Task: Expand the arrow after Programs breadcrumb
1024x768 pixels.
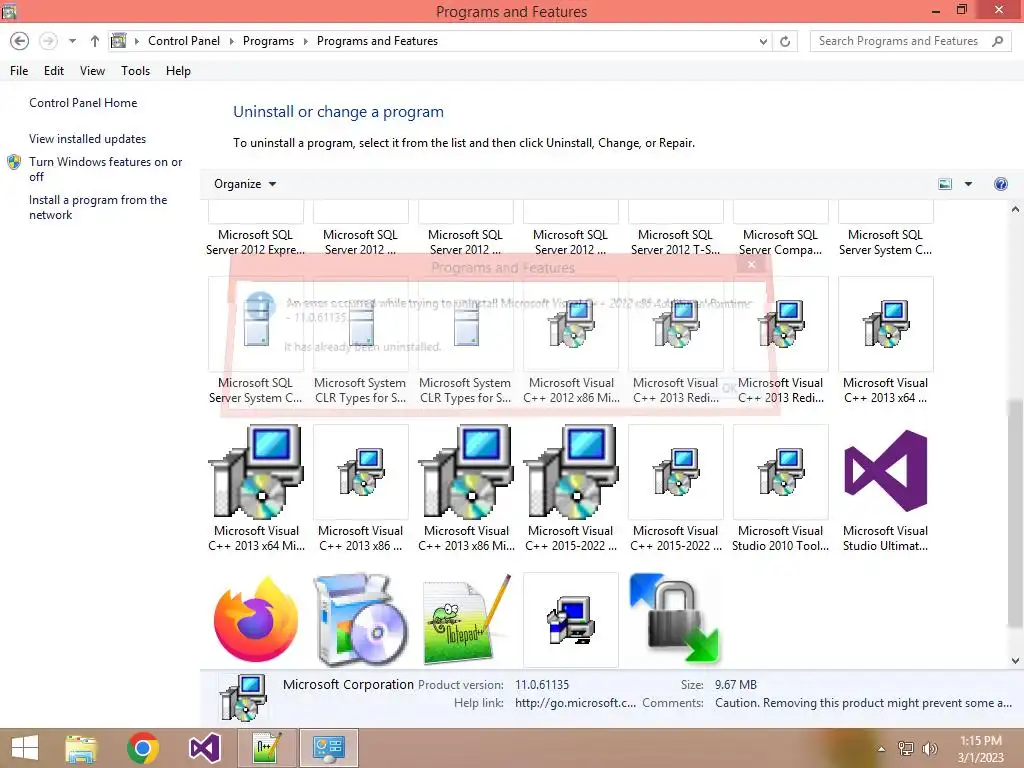Action: coord(305,41)
